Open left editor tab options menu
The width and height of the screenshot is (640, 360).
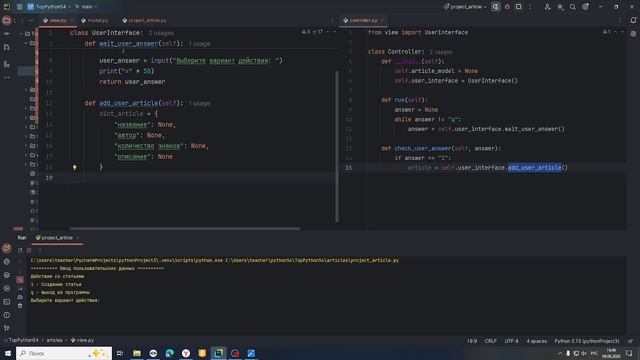click(x=332, y=20)
